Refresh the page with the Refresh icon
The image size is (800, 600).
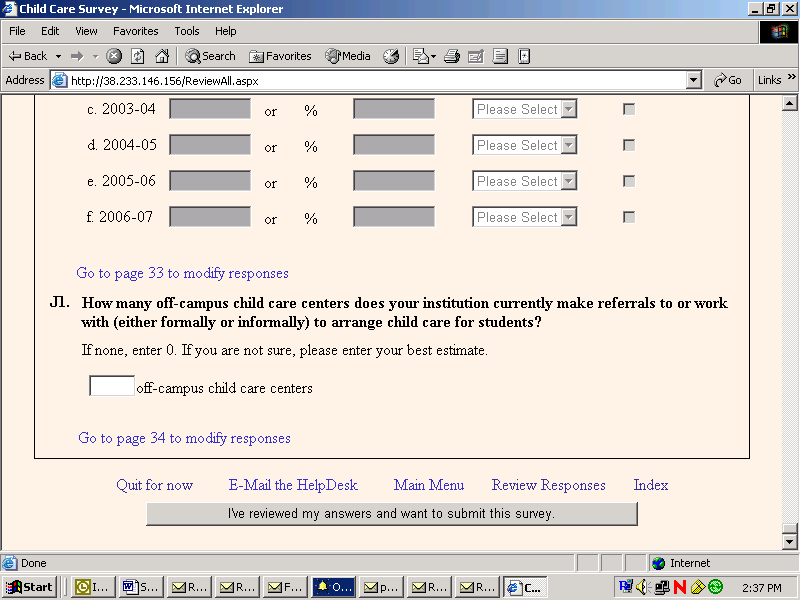(138, 56)
